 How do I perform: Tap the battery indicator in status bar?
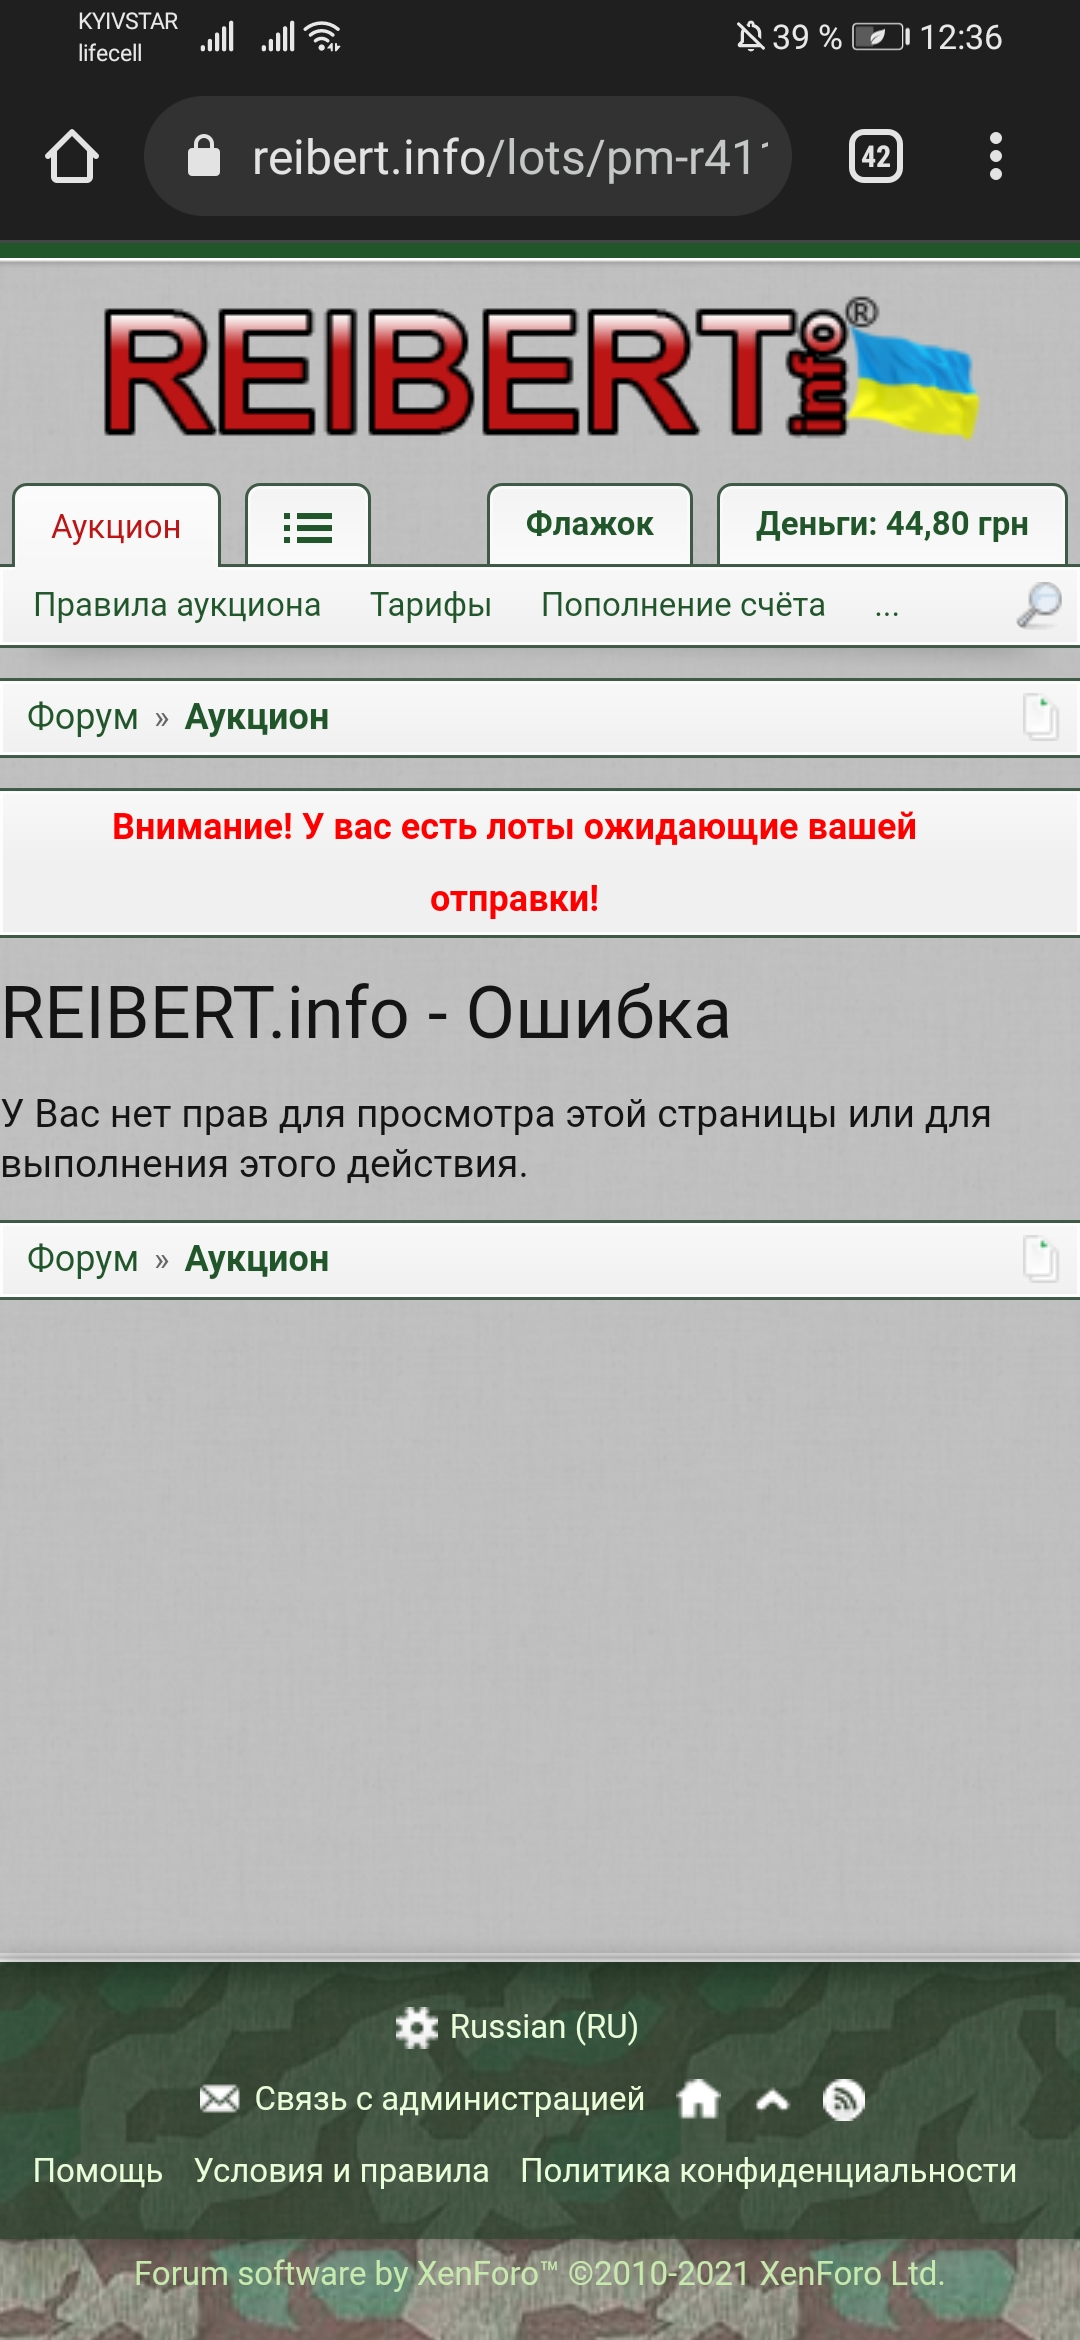(x=881, y=38)
